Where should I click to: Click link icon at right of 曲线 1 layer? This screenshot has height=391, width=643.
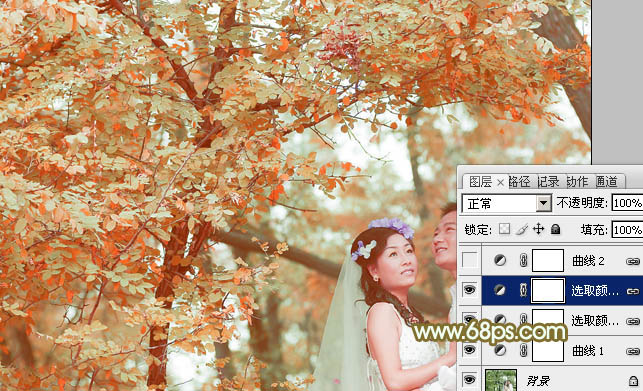tap(633, 351)
